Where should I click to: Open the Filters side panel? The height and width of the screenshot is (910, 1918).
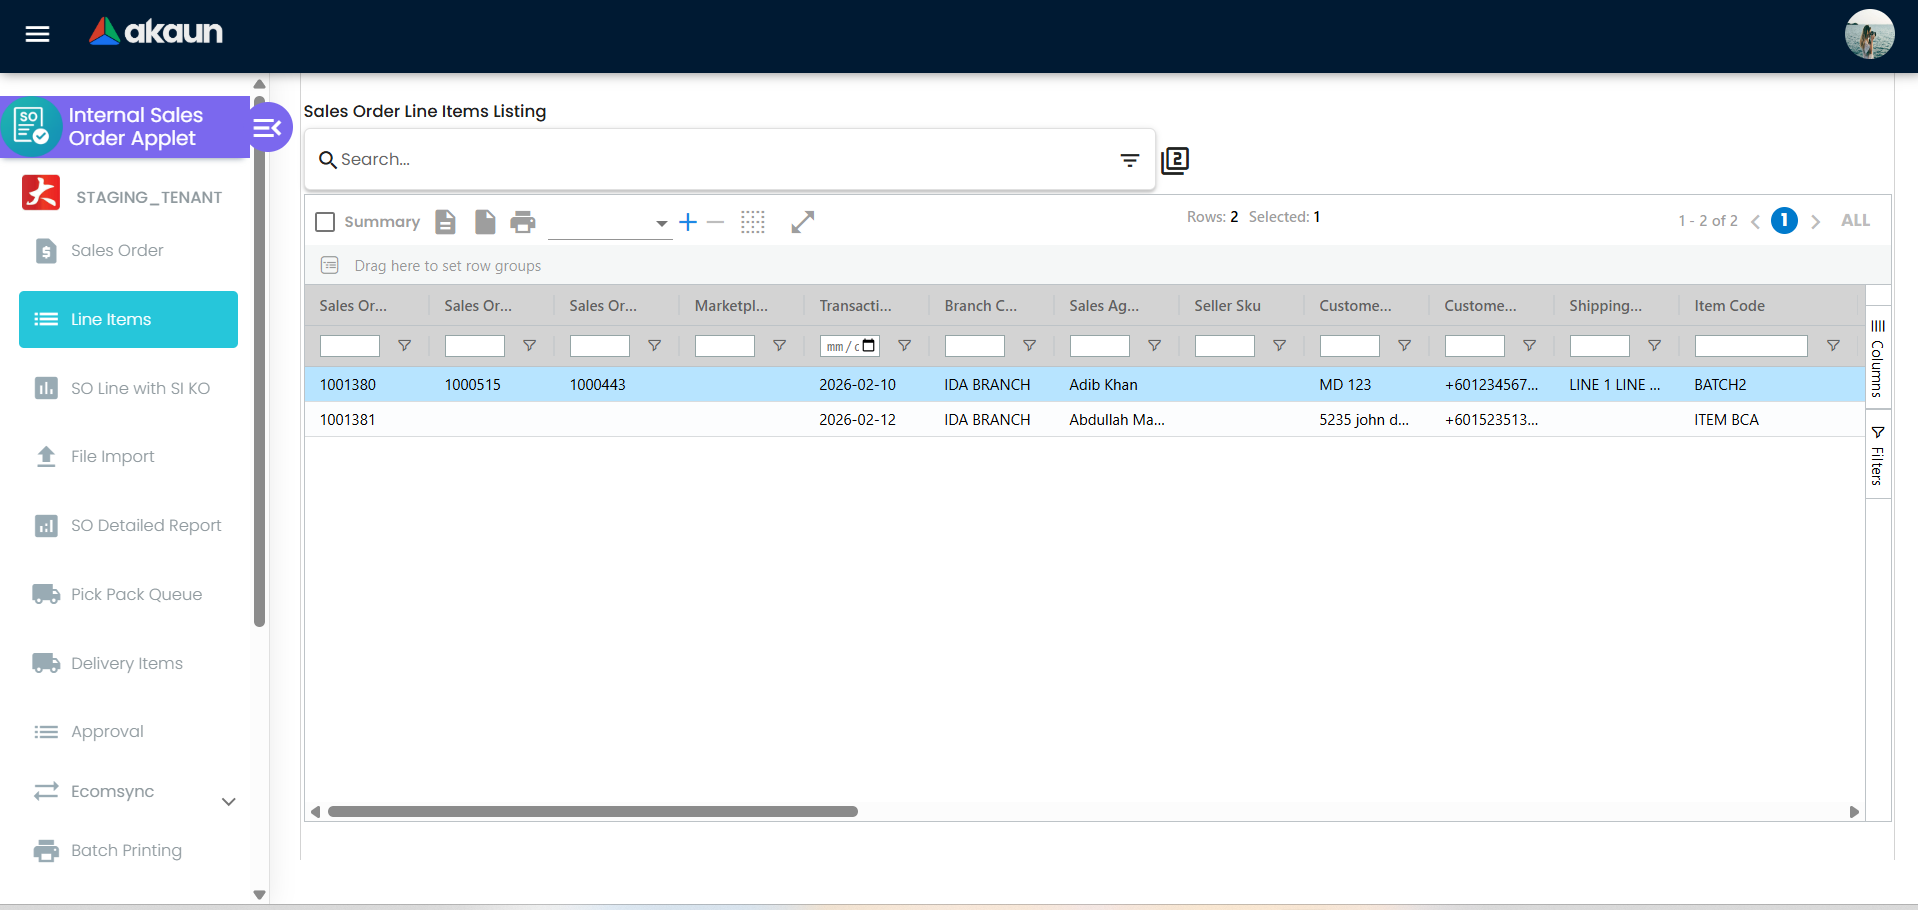[1877, 456]
